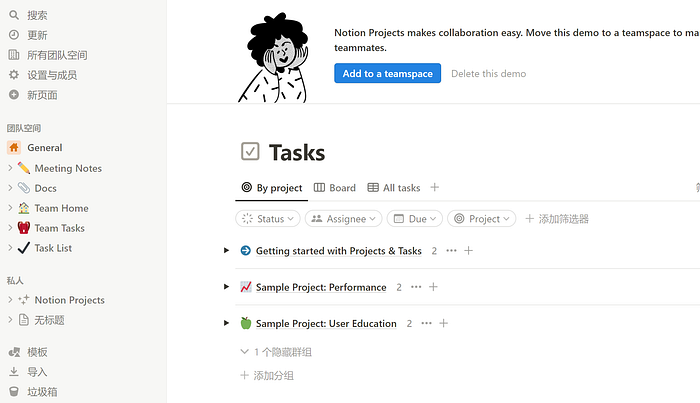700x403 pixels.
Task: Click the teamspace section header label
Action: point(24,128)
